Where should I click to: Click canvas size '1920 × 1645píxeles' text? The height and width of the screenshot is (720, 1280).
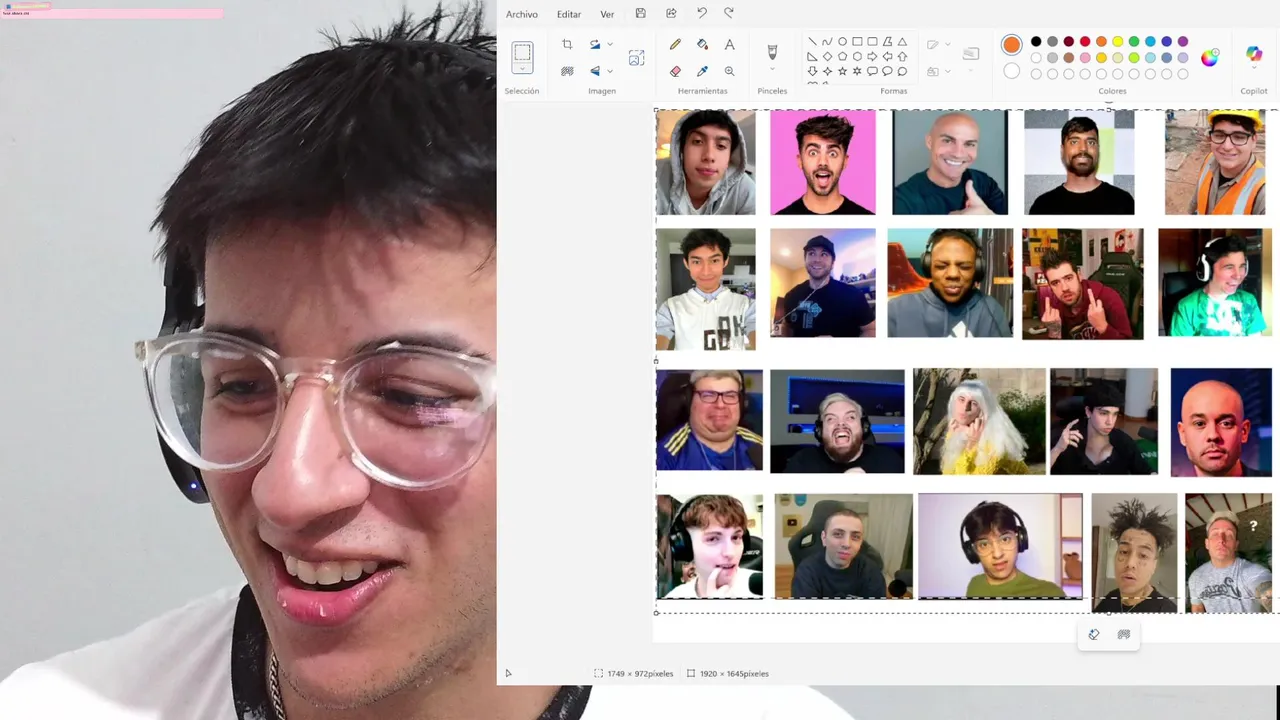734,674
